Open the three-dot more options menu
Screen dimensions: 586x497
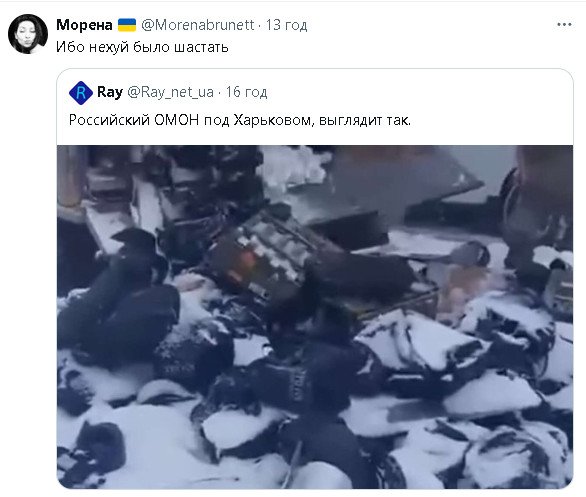pyautogui.click(x=564, y=25)
